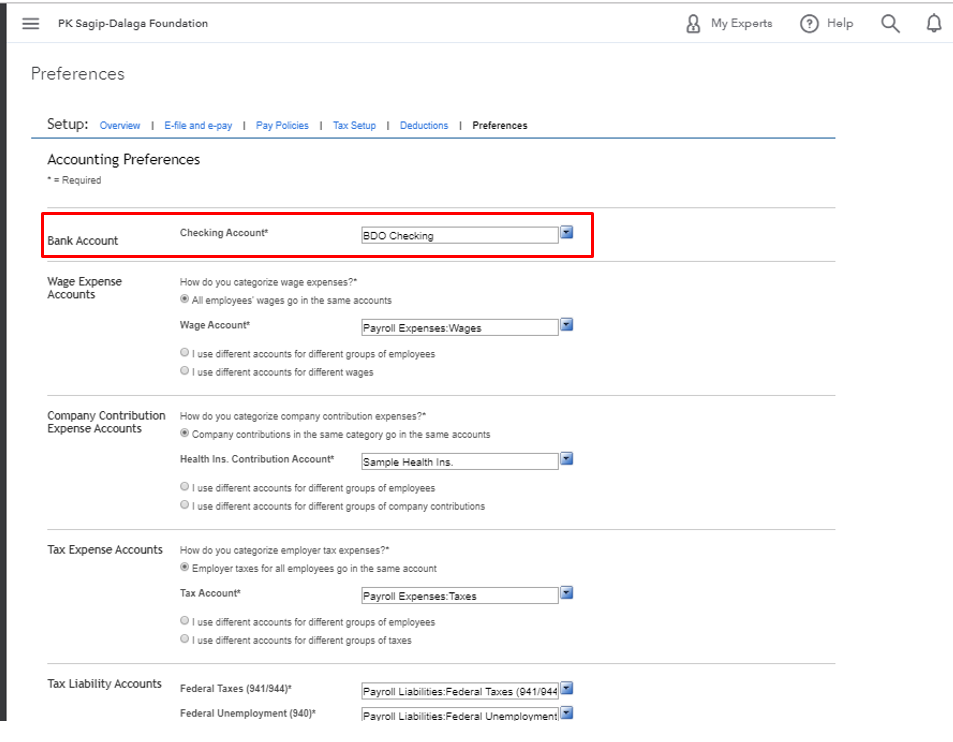Open the E-file and e-pay link

(x=198, y=126)
